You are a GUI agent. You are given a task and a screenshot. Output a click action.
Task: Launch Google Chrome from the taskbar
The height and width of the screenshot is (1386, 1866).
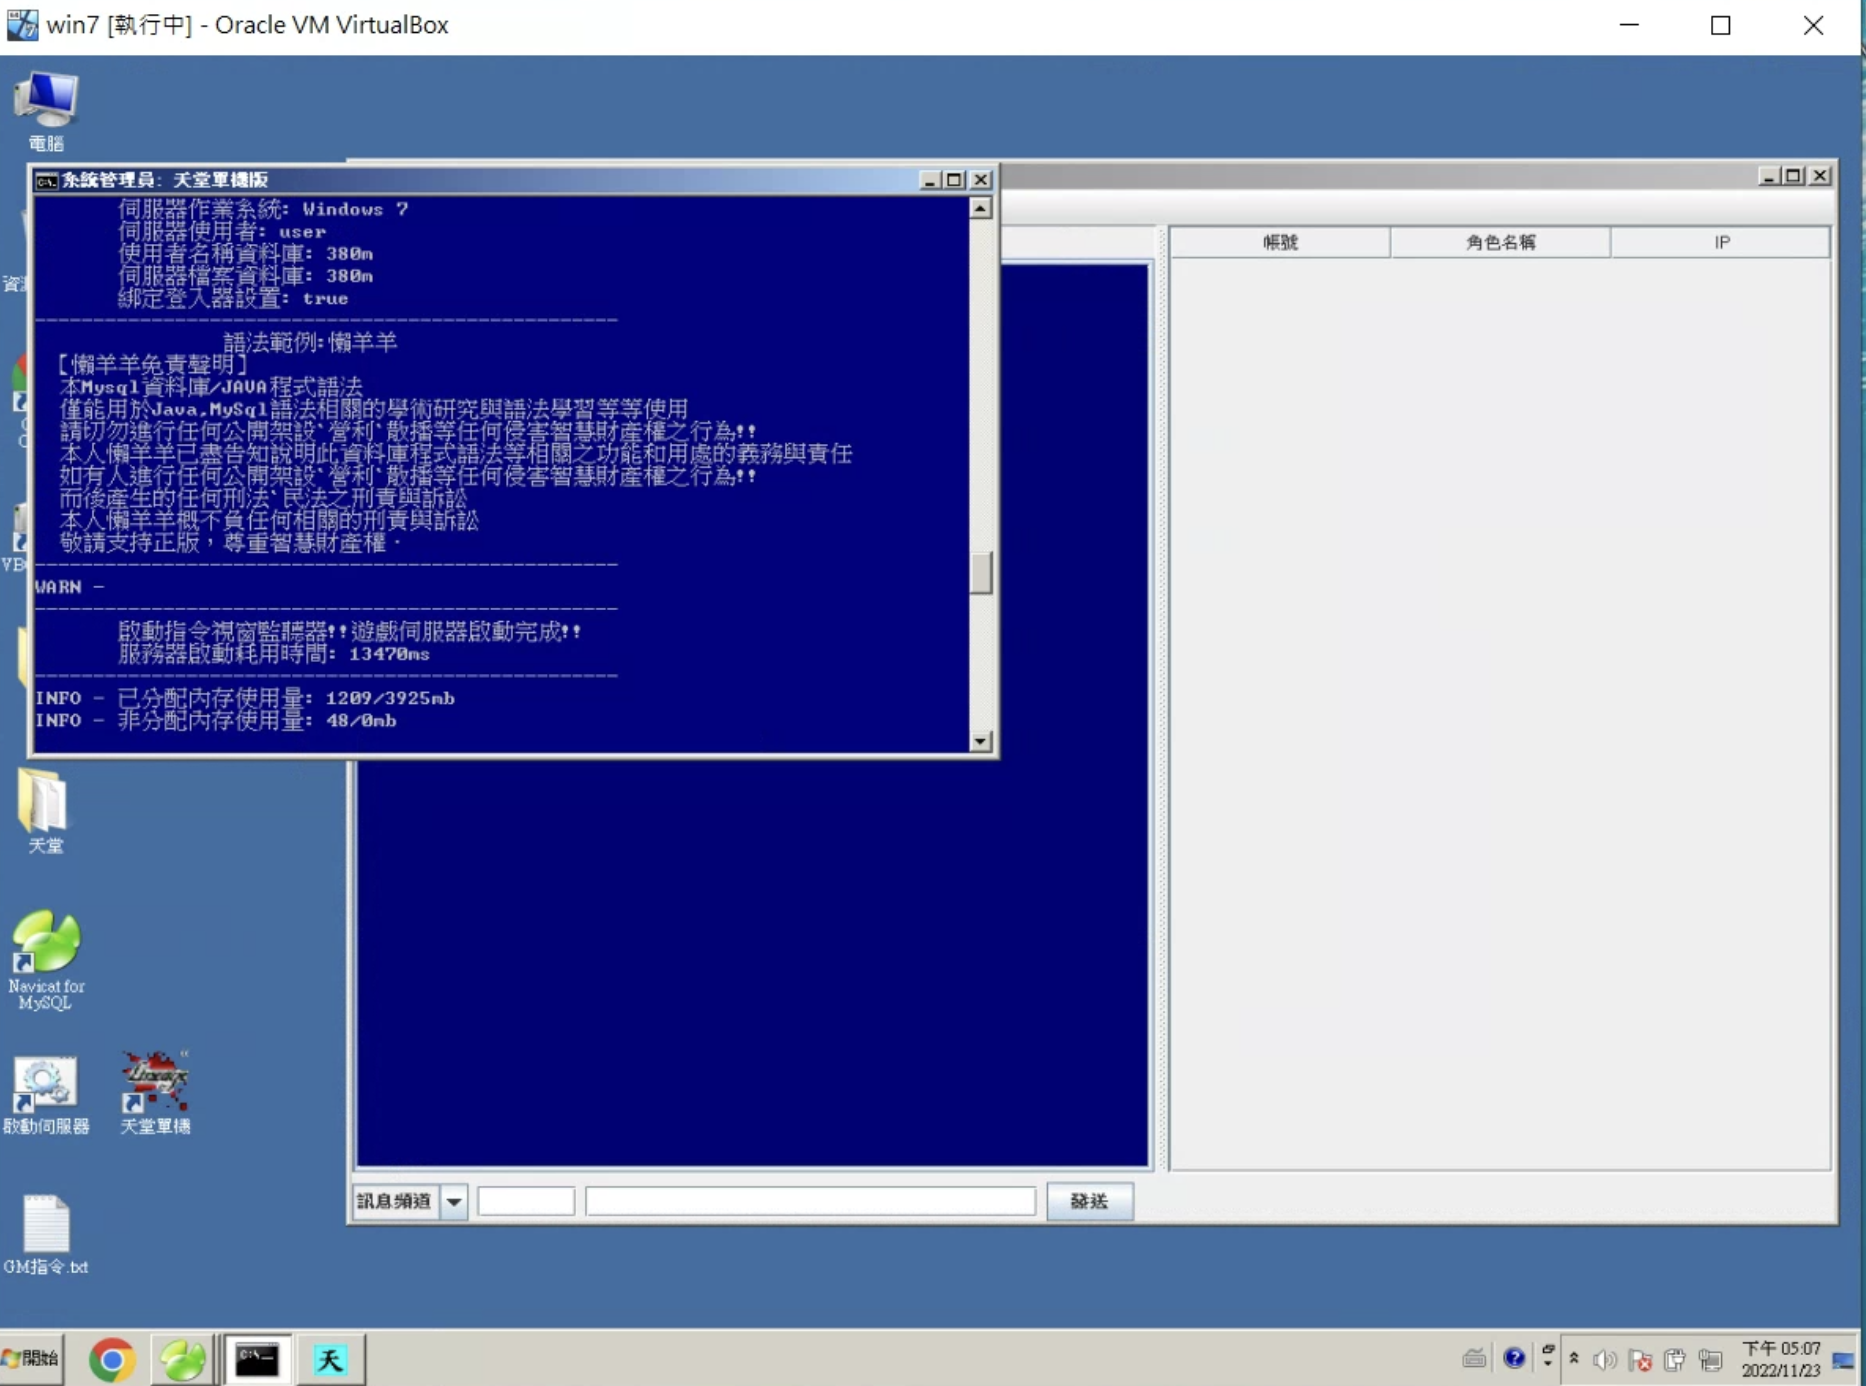click(x=111, y=1360)
